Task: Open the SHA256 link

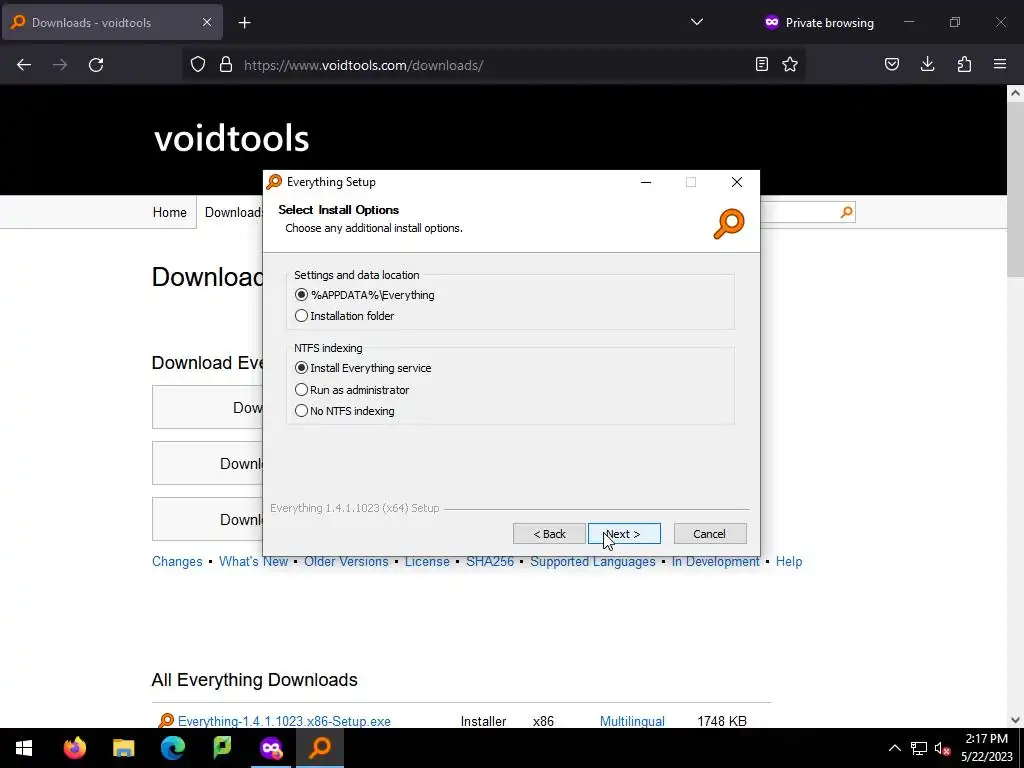Action: [490, 562]
